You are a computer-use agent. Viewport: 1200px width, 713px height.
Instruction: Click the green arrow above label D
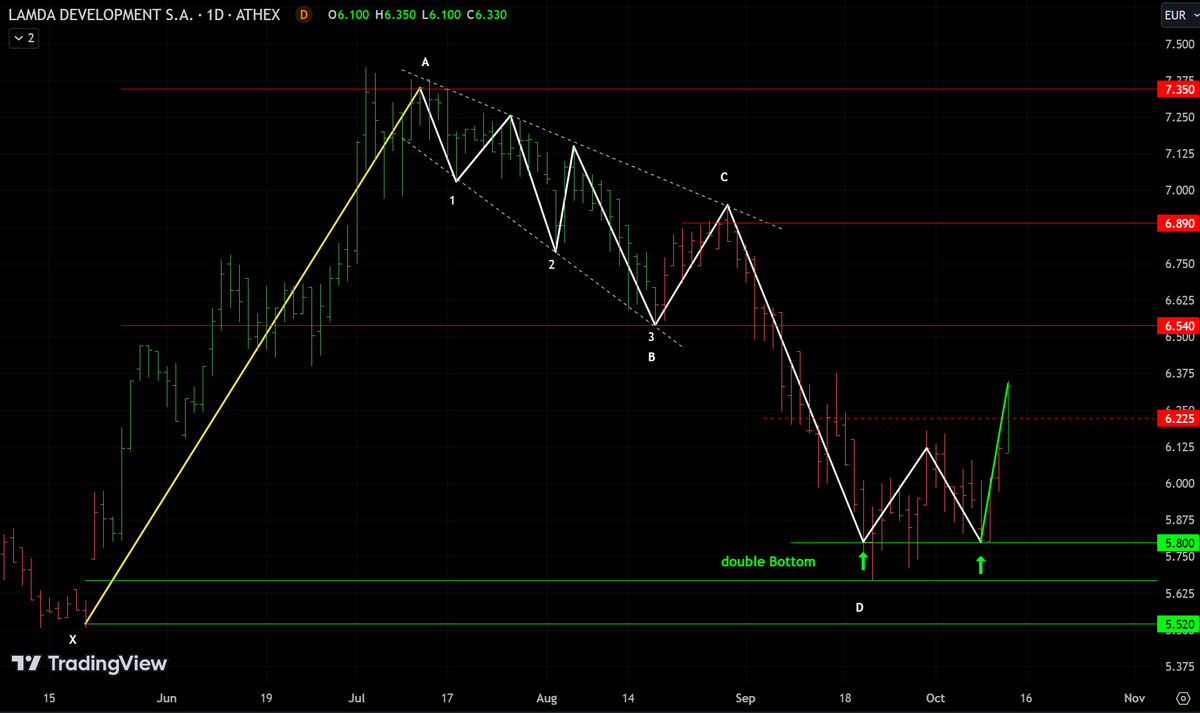tap(863, 560)
